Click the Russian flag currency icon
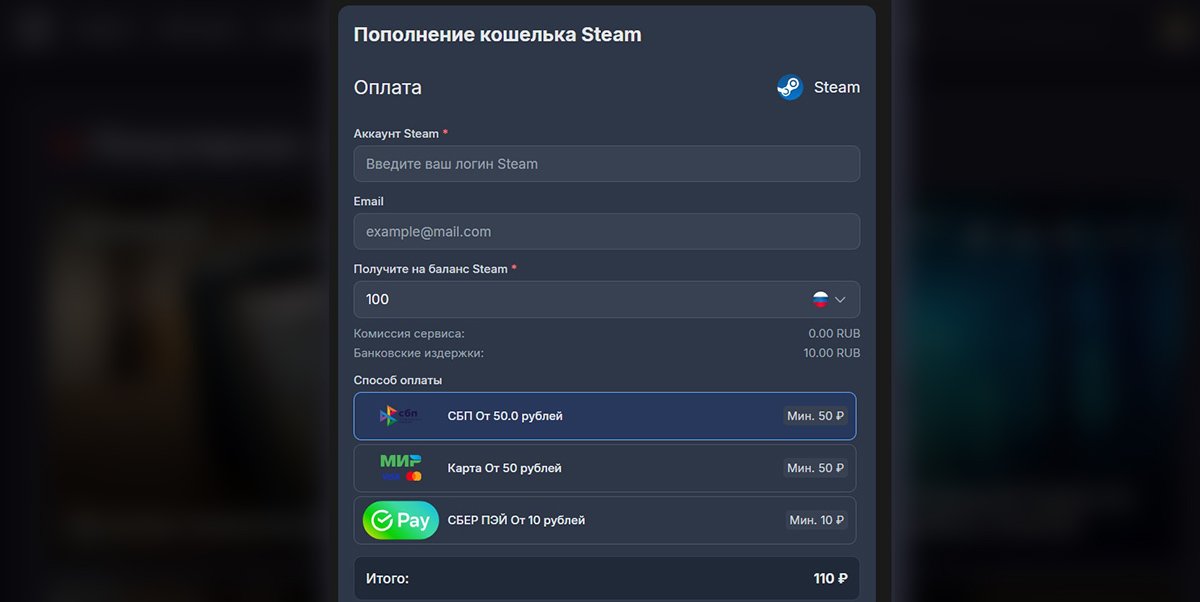Viewport: 1200px width, 602px height. pyautogui.click(x=821, y=299)
